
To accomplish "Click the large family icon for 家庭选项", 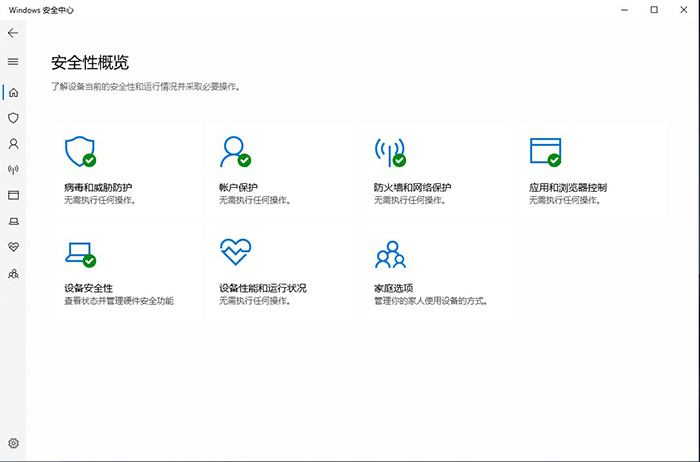I will pos(391,254).
